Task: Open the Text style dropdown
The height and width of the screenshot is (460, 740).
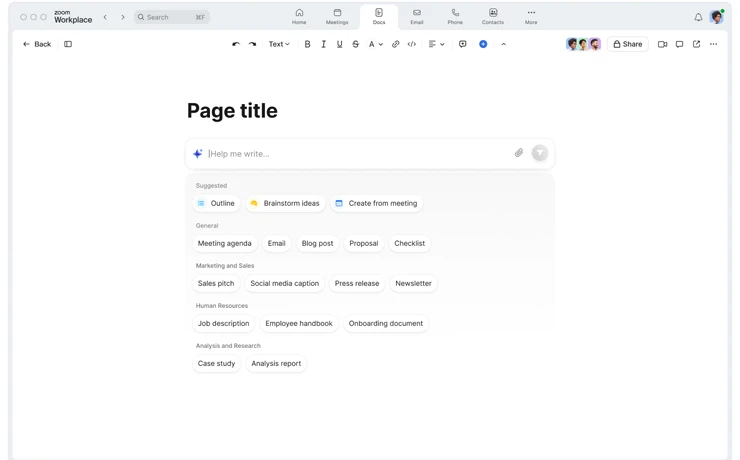Action: (x=279, y=44)
